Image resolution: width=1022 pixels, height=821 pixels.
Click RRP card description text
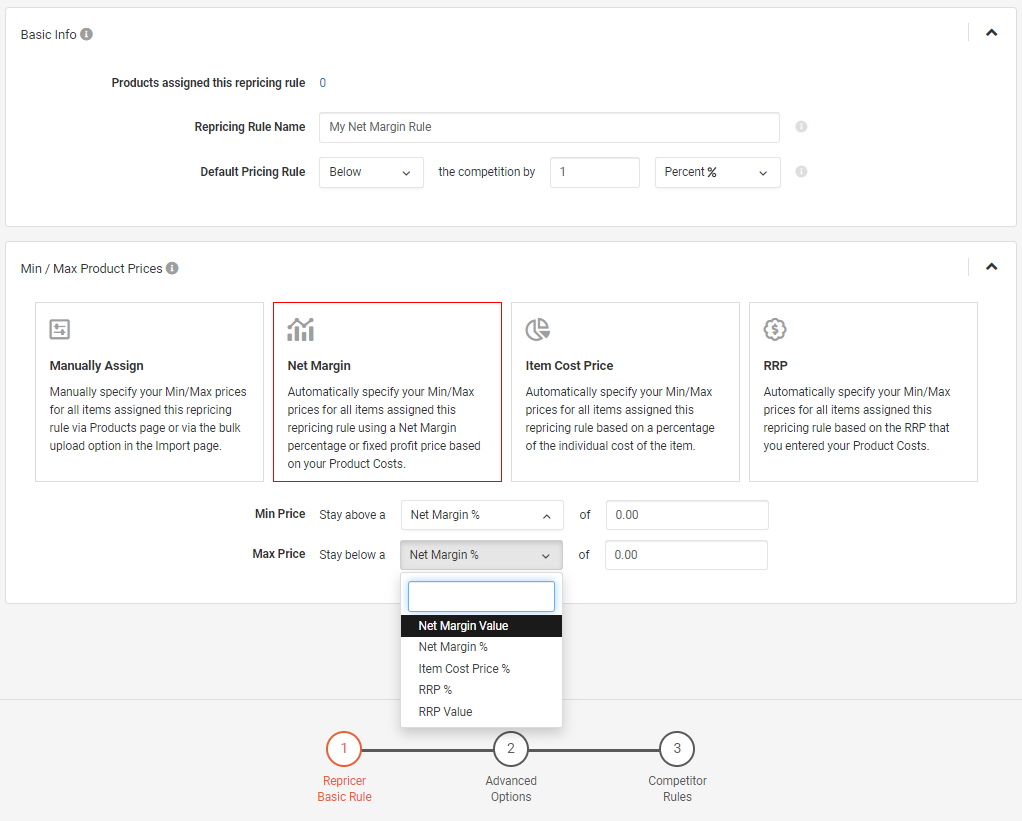tap(856, 418)
